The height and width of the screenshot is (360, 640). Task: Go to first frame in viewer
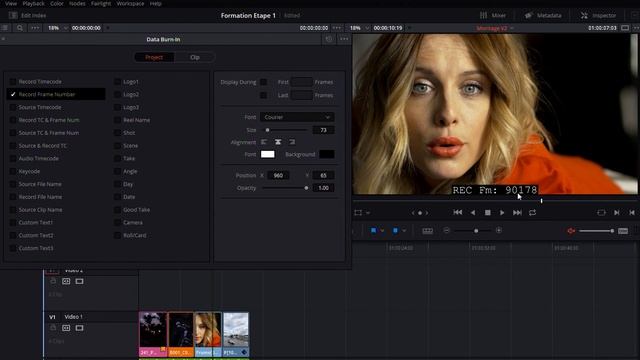pos(458,212)
